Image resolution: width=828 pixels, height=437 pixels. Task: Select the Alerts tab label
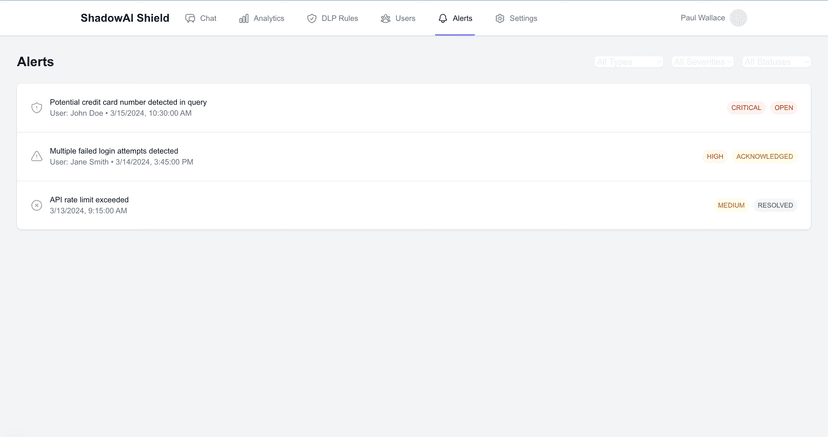(462, 18)
